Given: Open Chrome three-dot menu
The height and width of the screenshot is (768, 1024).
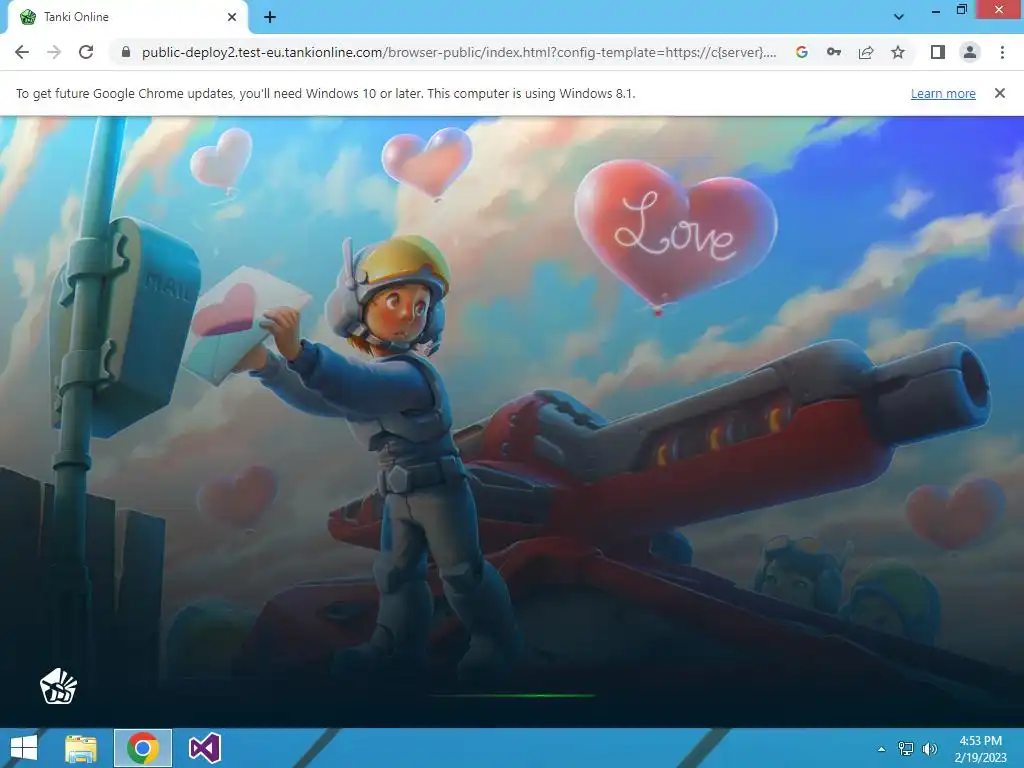Looking at the screenshot, I should [1002, 52].
